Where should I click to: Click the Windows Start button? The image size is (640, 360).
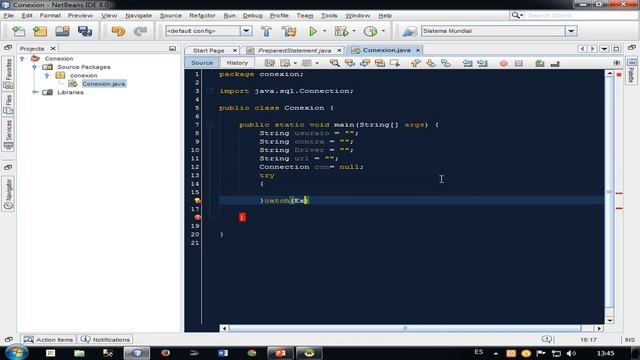[x=17, y=353]
